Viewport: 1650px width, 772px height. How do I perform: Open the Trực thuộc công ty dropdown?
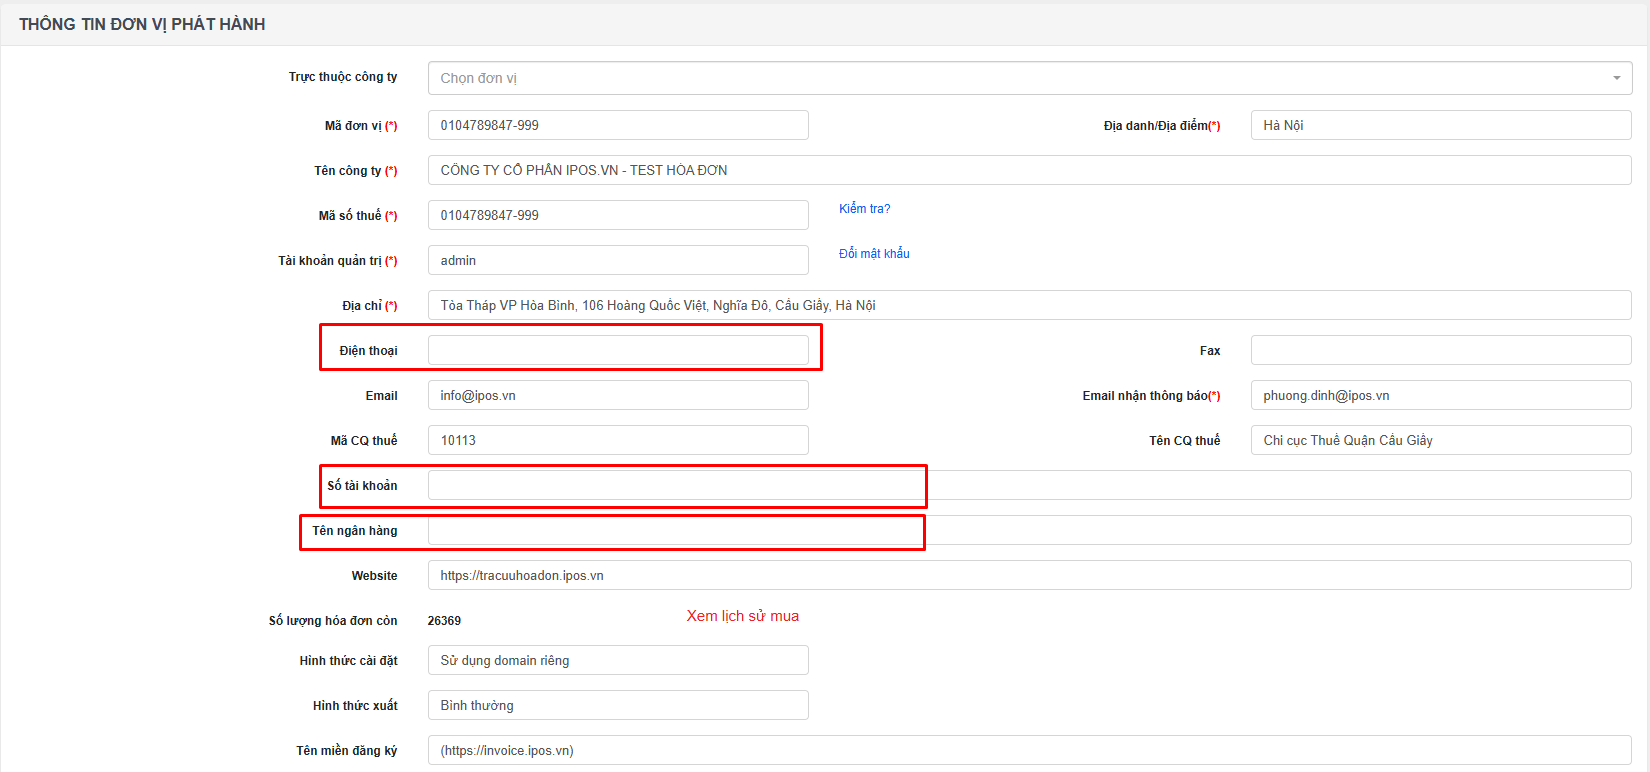click(1029, 78)
